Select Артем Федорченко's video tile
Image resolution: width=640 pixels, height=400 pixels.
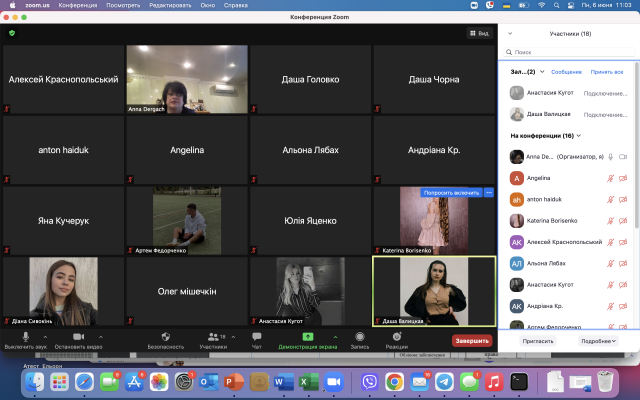(187, 220)
